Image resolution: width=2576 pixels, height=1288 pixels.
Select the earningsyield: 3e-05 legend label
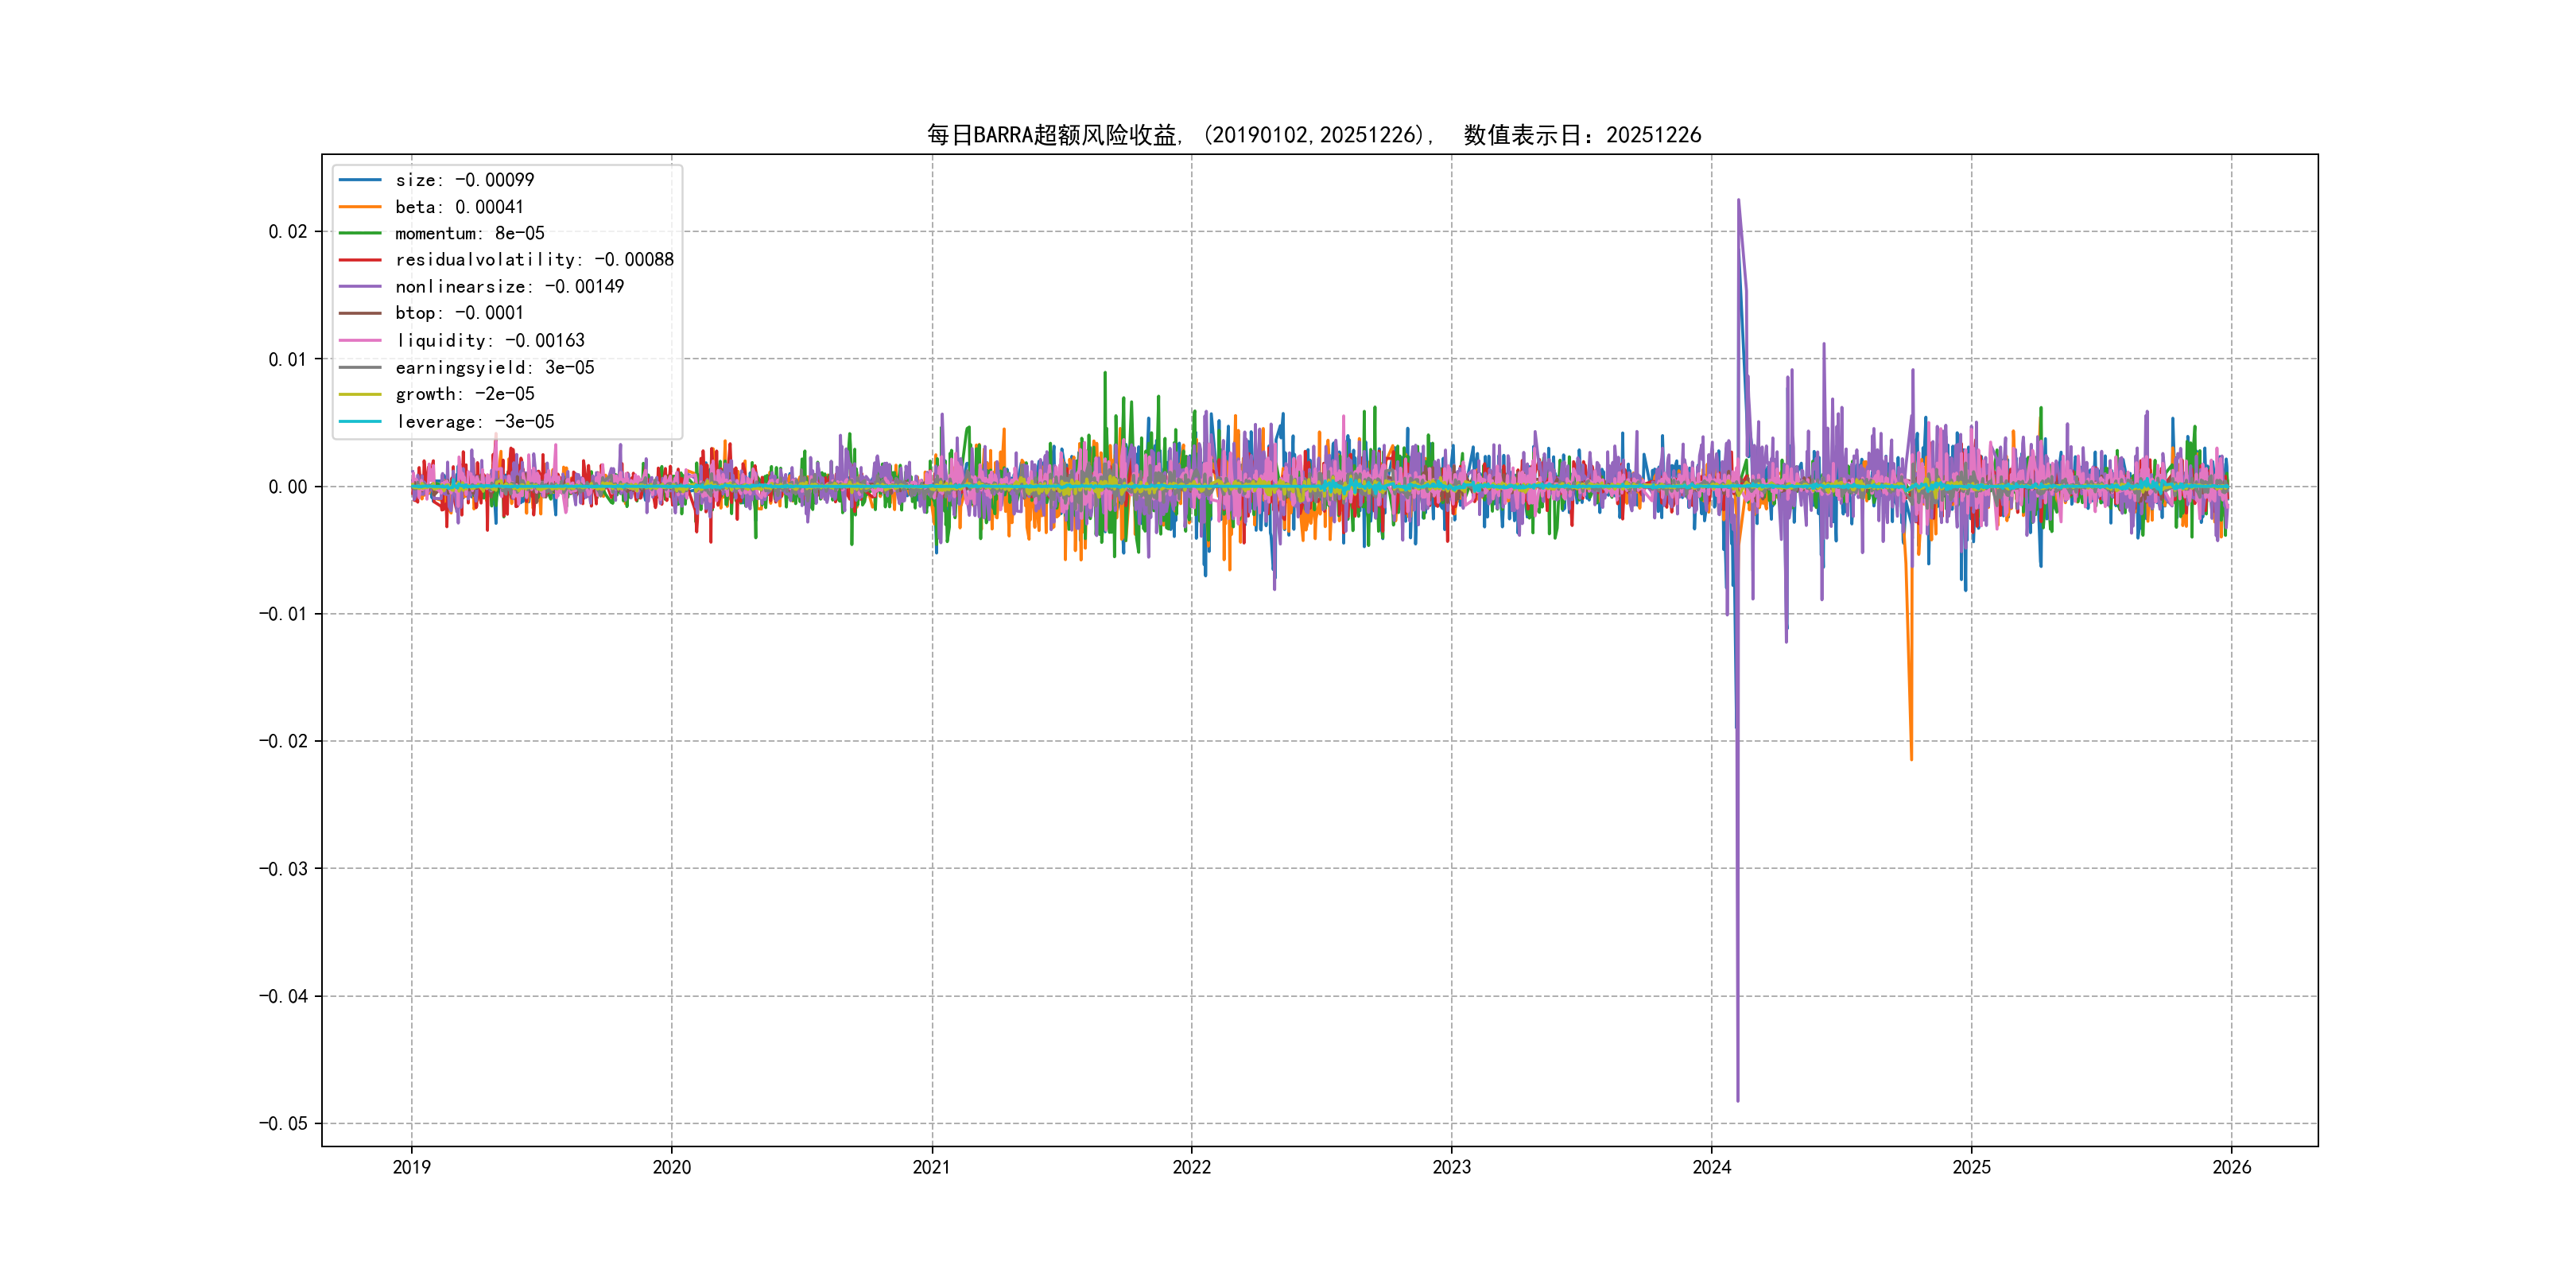click(495, 368)
